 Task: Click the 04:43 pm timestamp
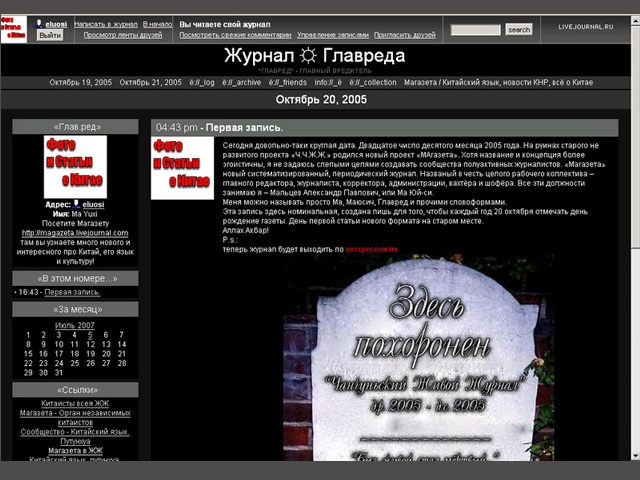click(x=176, y=128)
